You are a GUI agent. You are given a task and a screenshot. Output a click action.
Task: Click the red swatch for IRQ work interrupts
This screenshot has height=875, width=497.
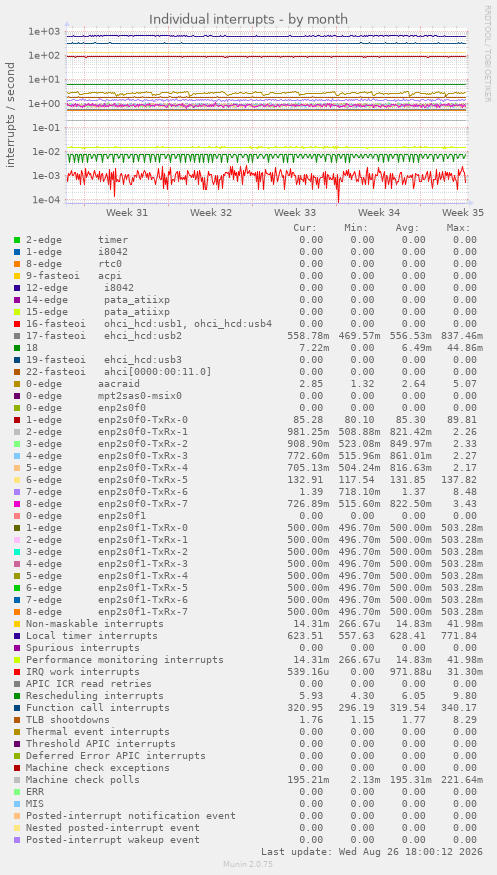[x=17, y=672]
